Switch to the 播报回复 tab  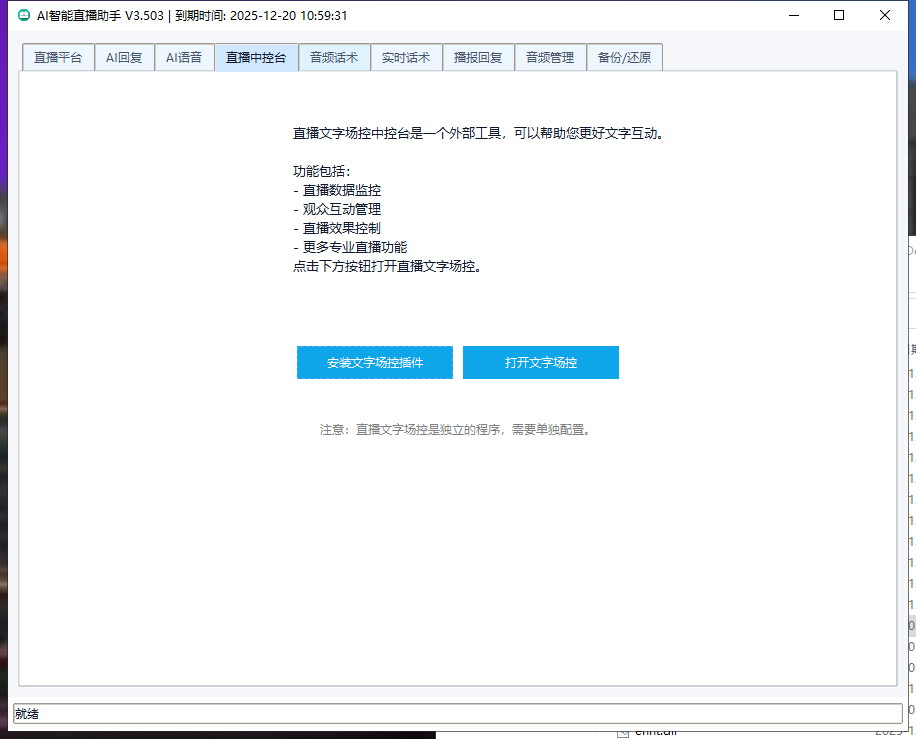478,58
